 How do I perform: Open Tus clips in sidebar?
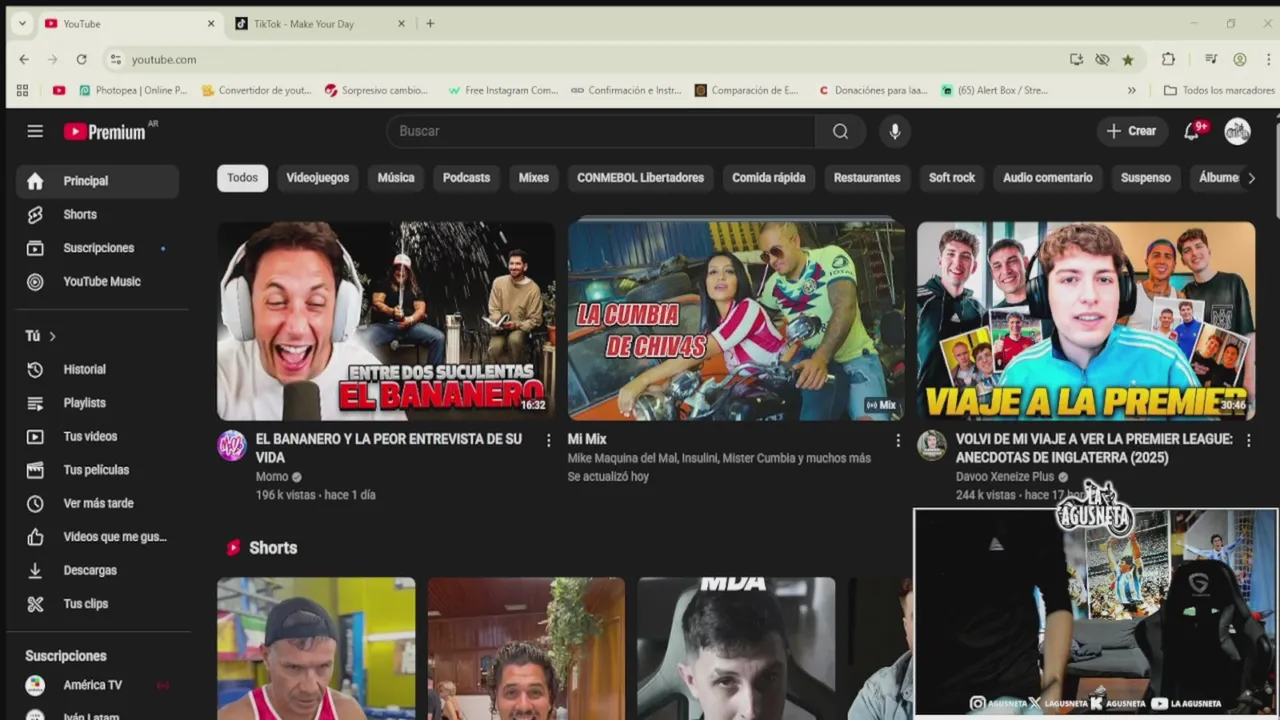pos(97,604)
